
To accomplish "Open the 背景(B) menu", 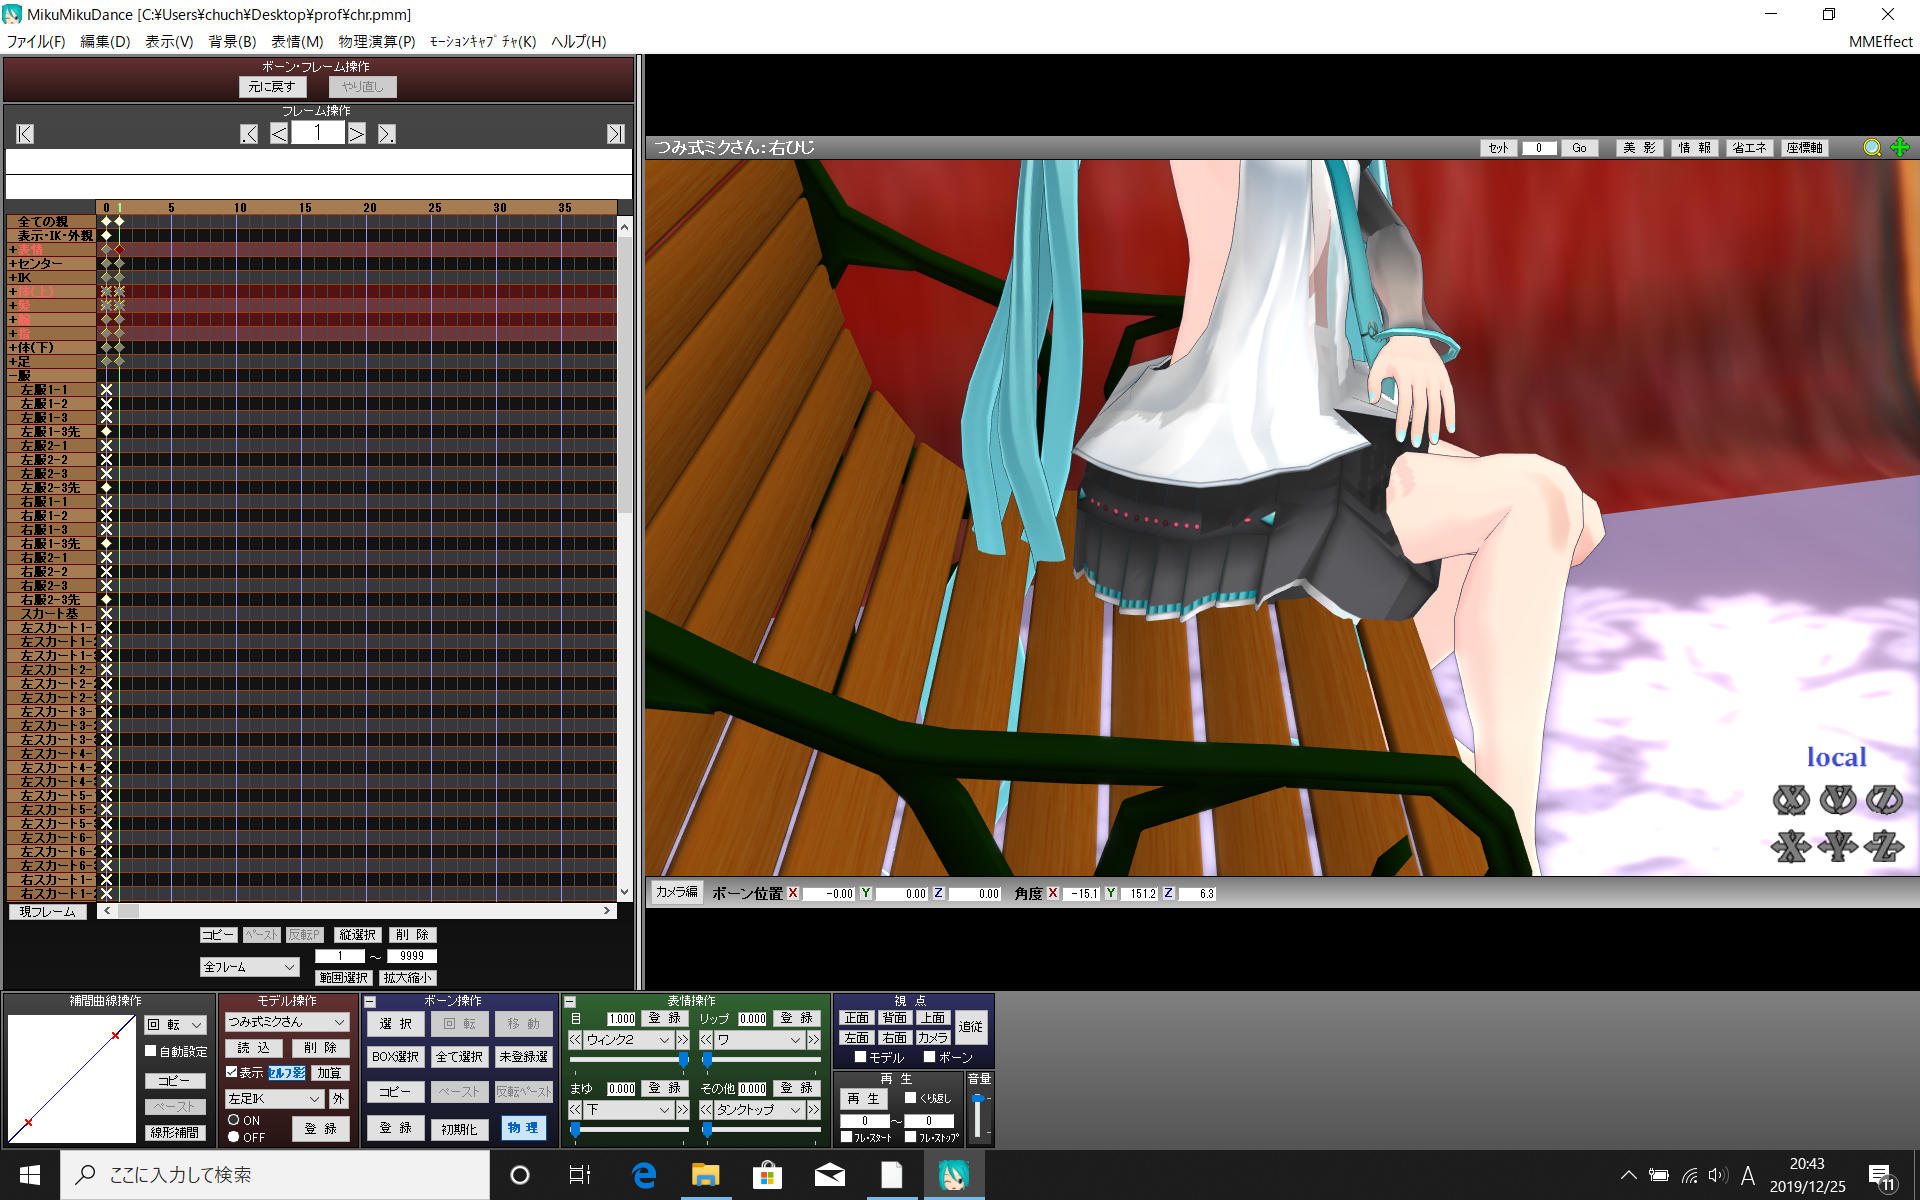I will point(232,42).
